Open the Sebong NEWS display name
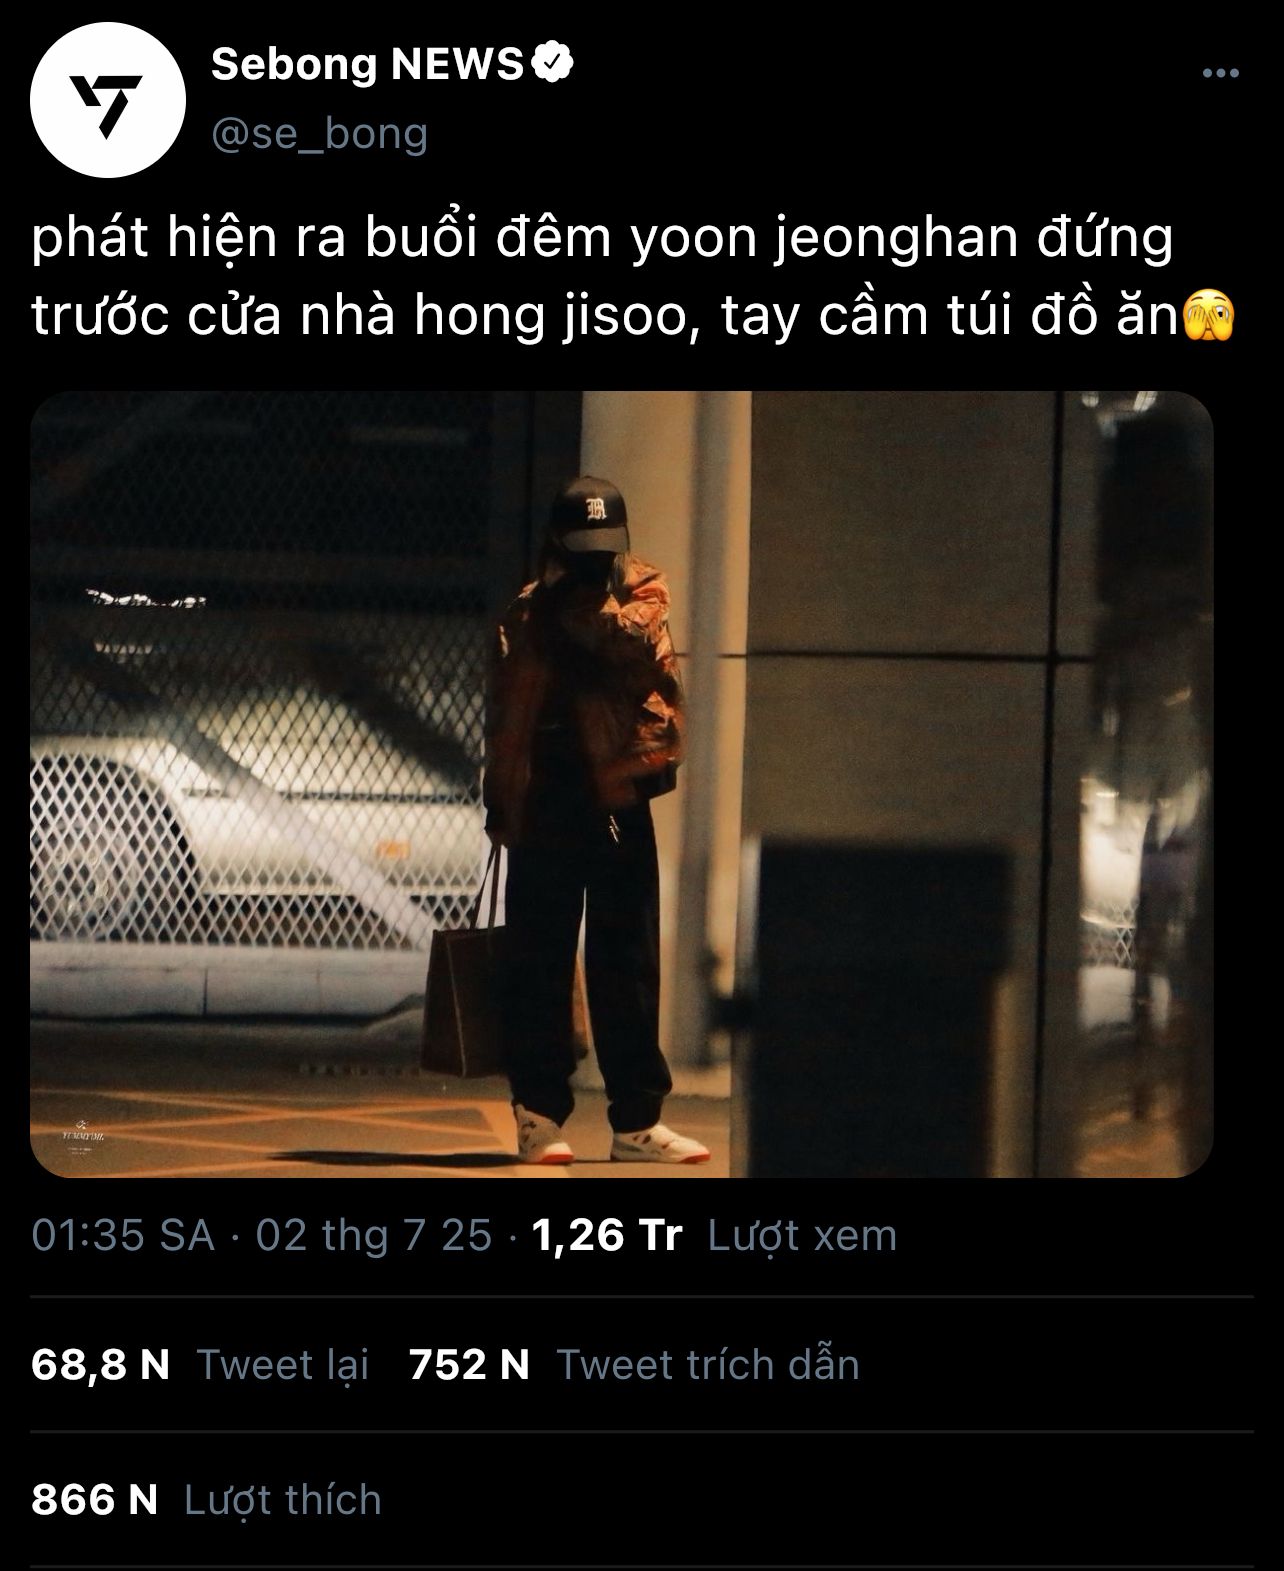This screenshot has height=1571, width=1284. click(367, 64)
